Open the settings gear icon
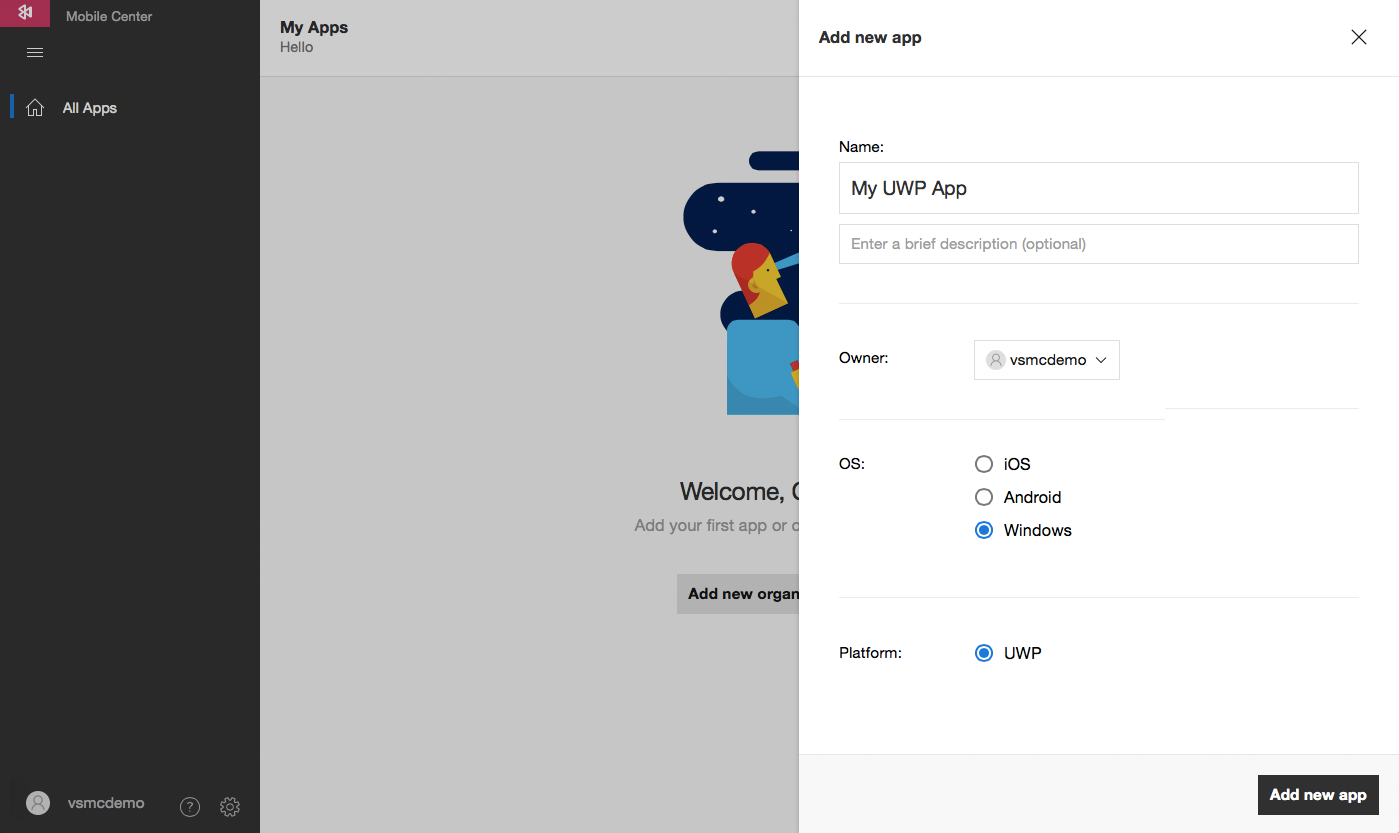 230,806
